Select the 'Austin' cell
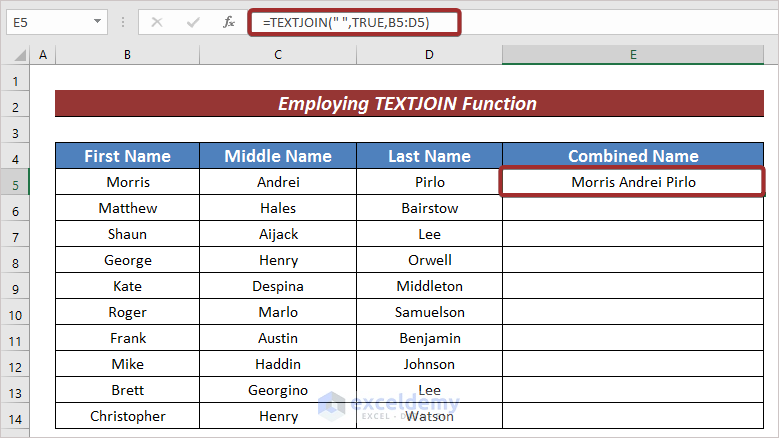779x438 pixels. click(x=278, y=338)
